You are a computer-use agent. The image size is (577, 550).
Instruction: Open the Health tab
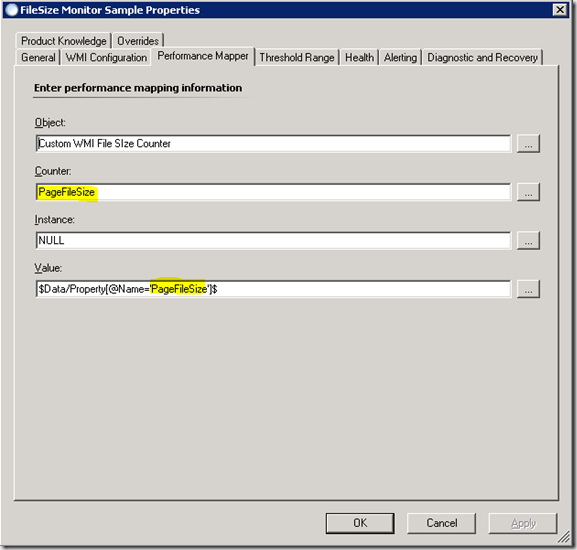(359, 58)
